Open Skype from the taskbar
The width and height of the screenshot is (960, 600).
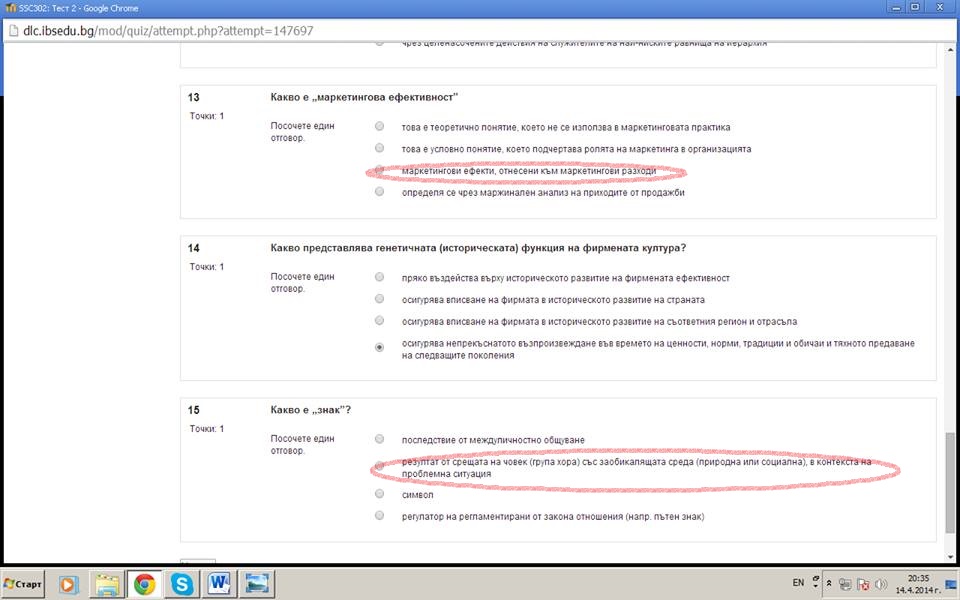pos(182,584)
